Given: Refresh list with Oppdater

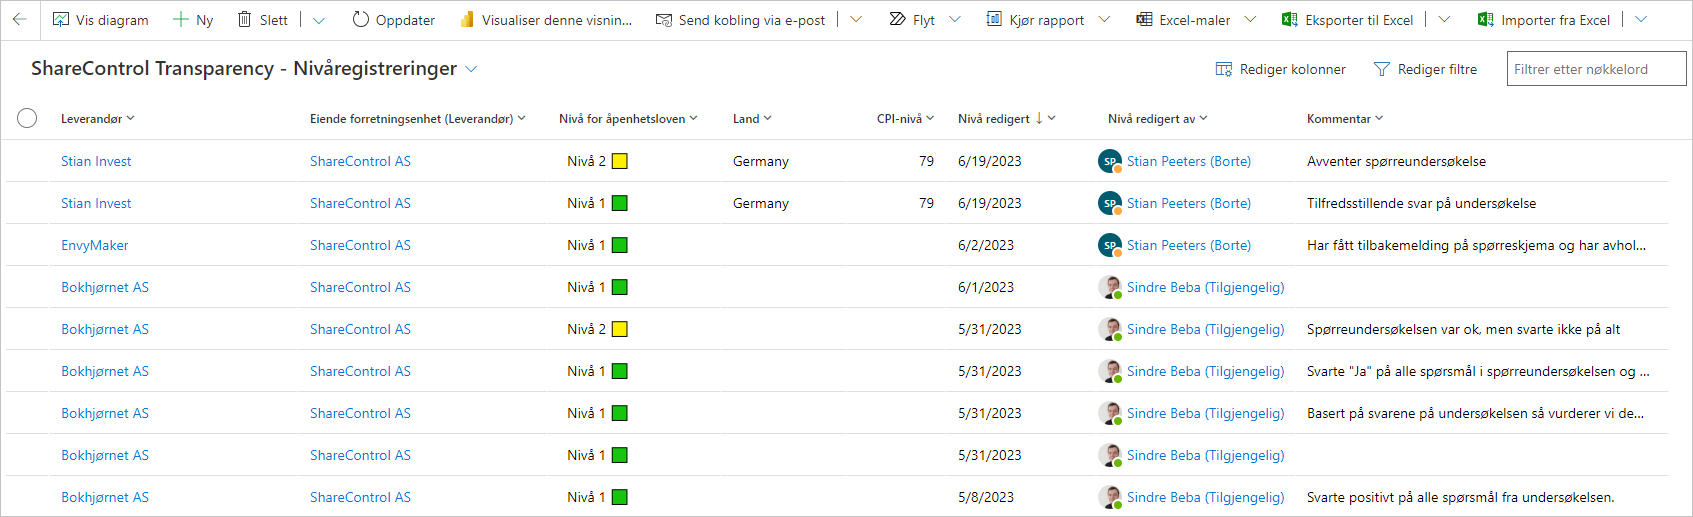Looking at the screenshot, I should 394,20.
